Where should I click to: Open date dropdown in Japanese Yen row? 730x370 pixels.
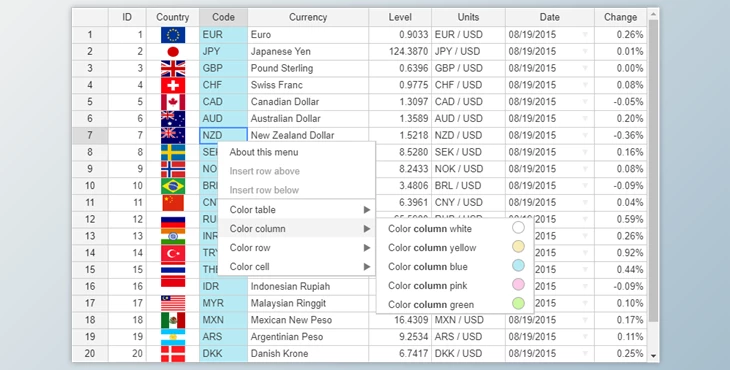tap(585, 52)
